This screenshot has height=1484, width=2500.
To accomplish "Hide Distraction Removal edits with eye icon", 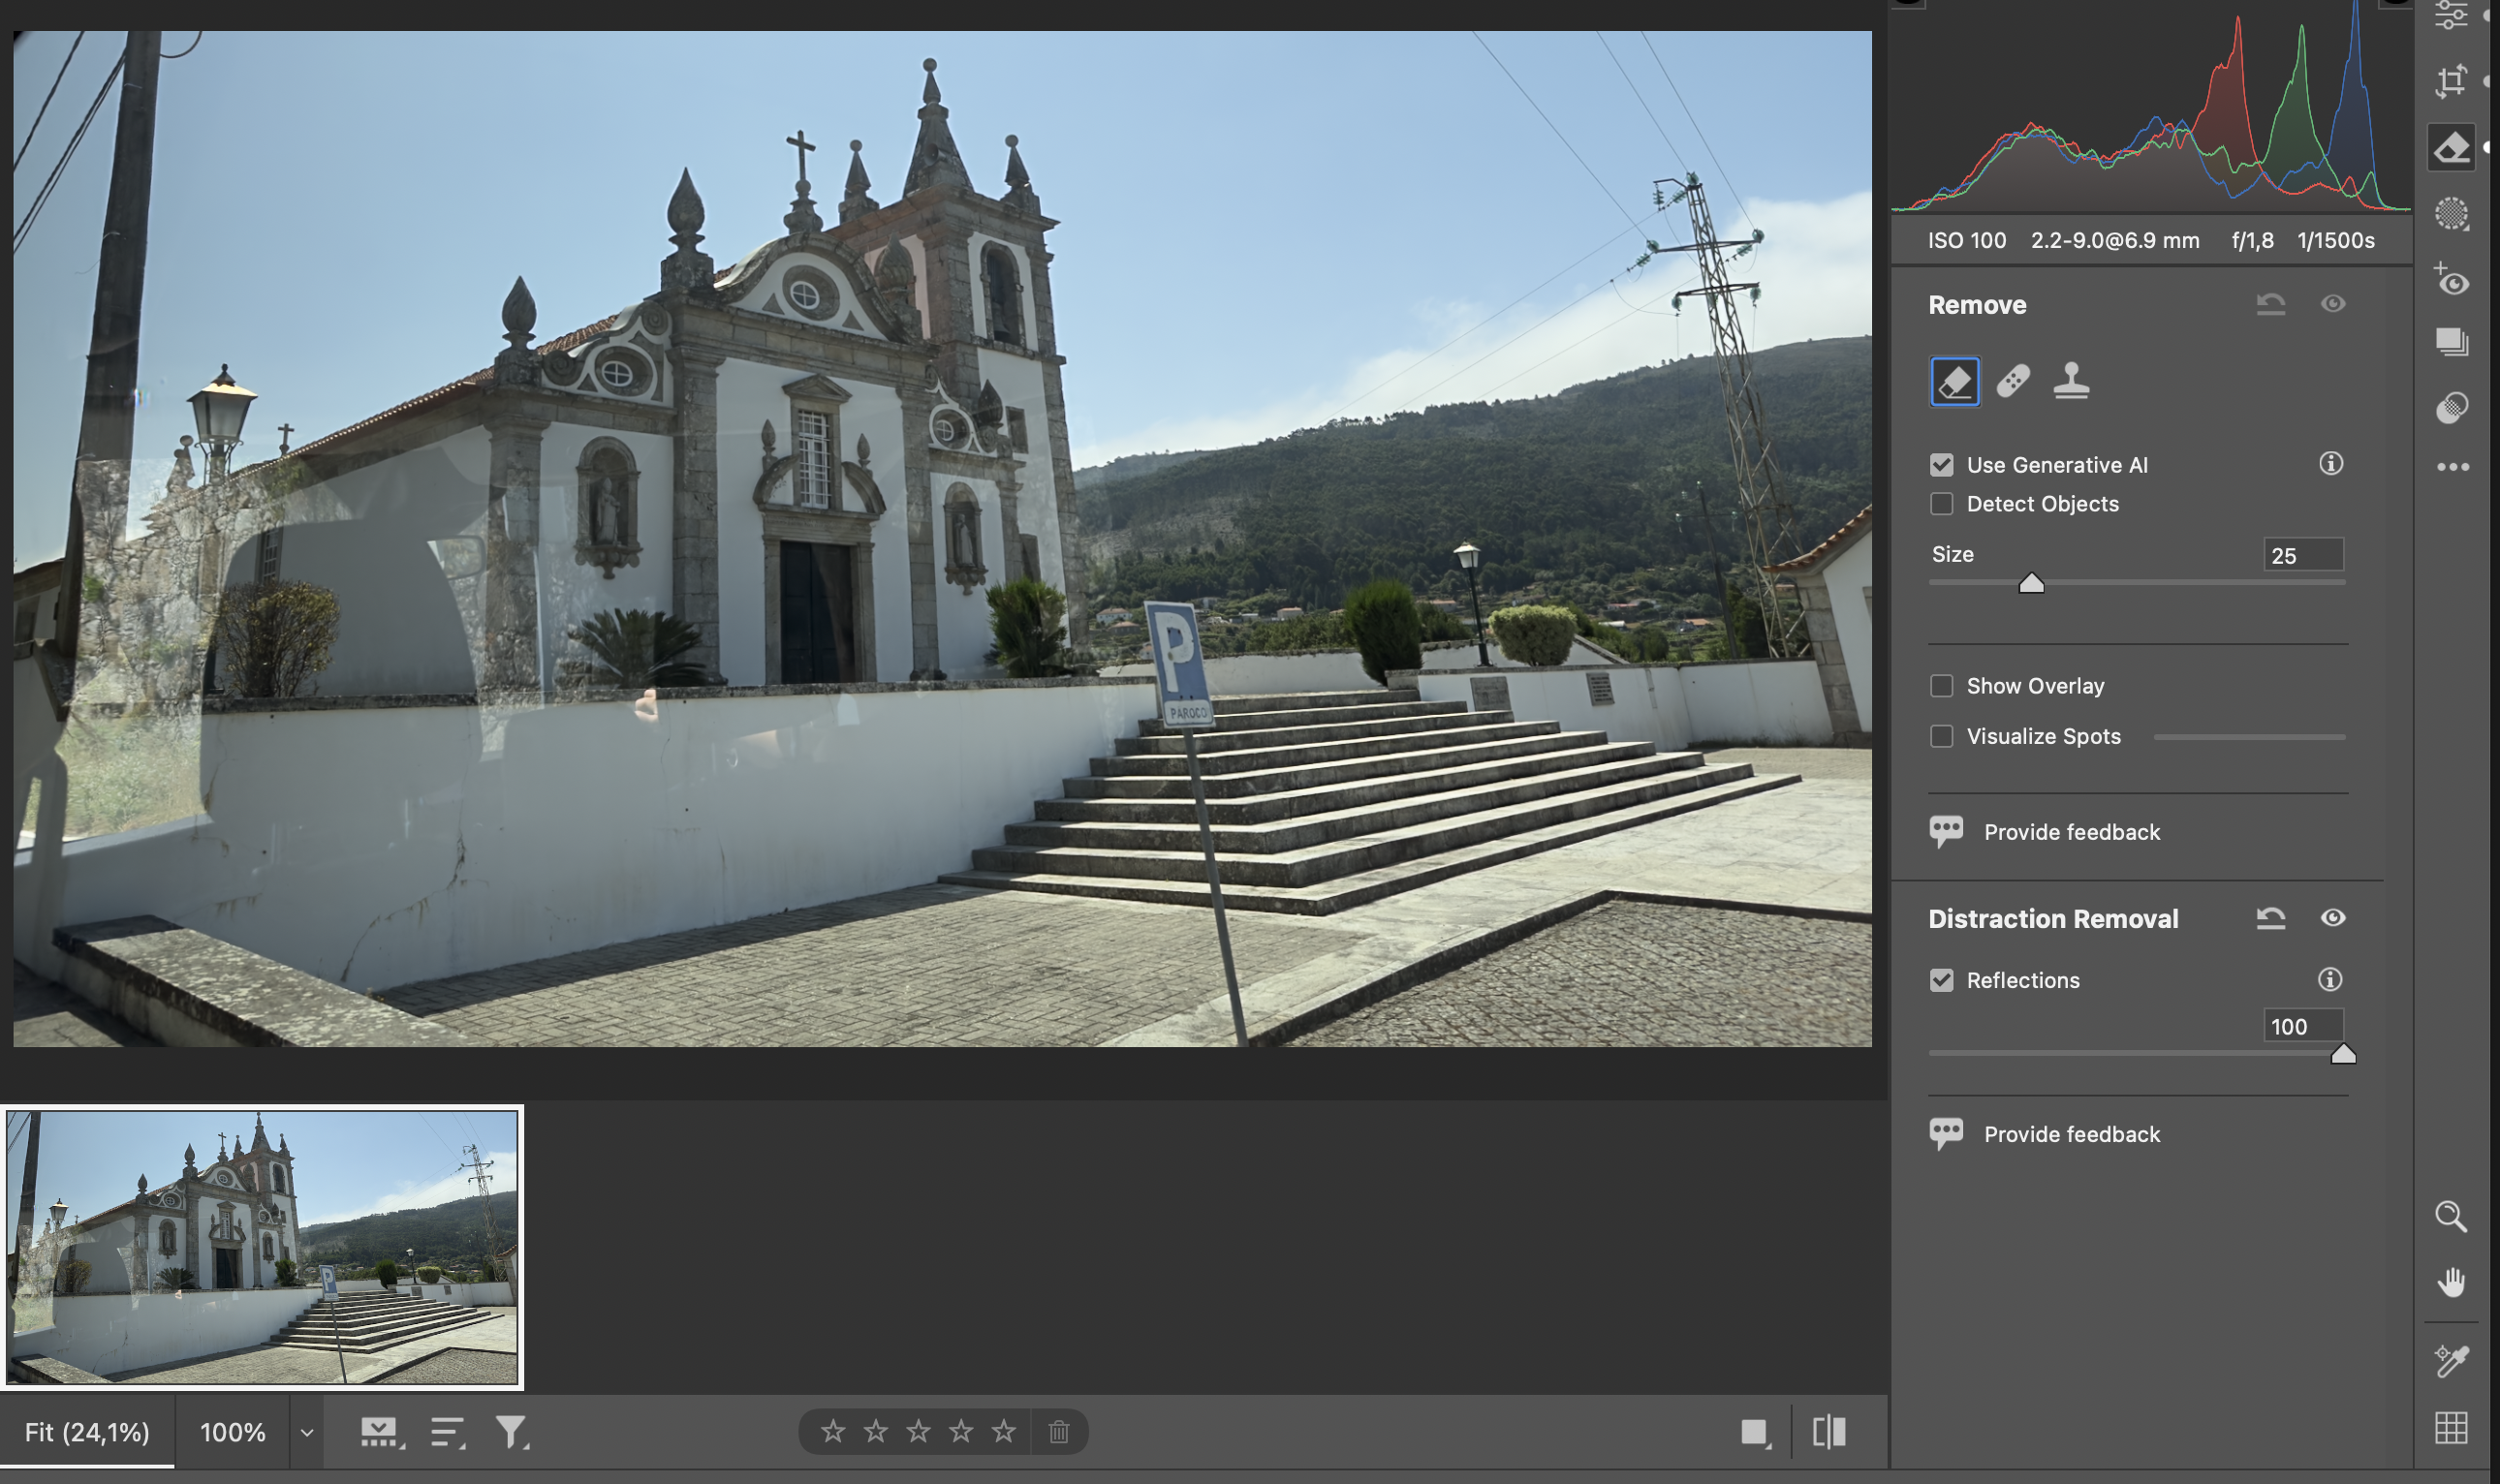I will pos(2332,918).
